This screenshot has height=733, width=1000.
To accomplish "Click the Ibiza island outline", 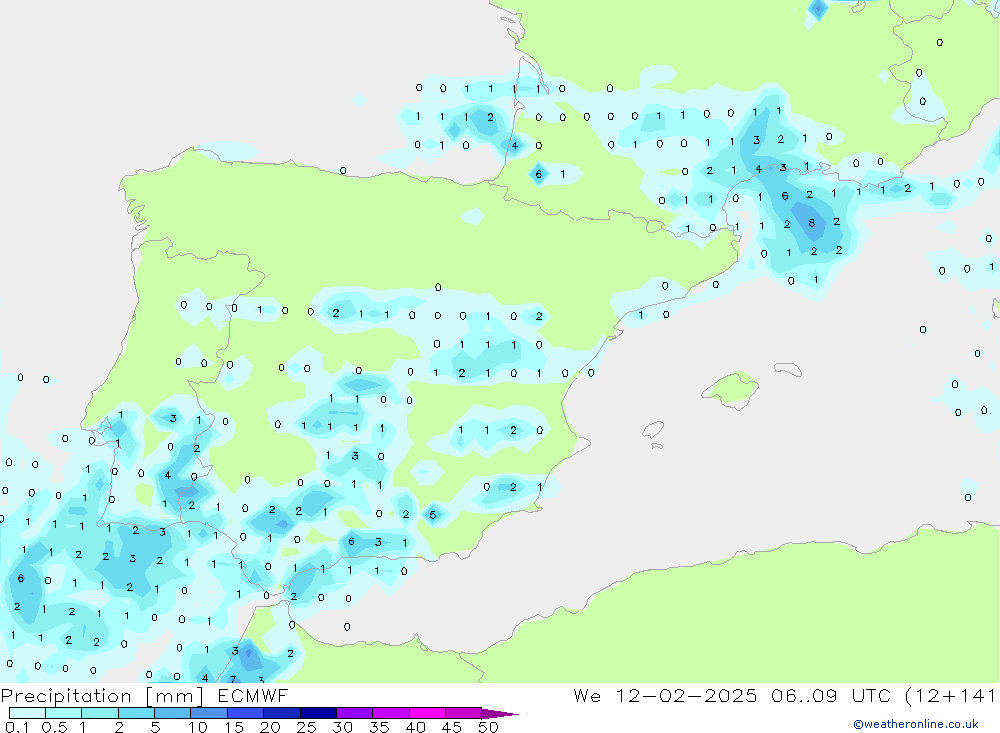I will click(653, 430).
